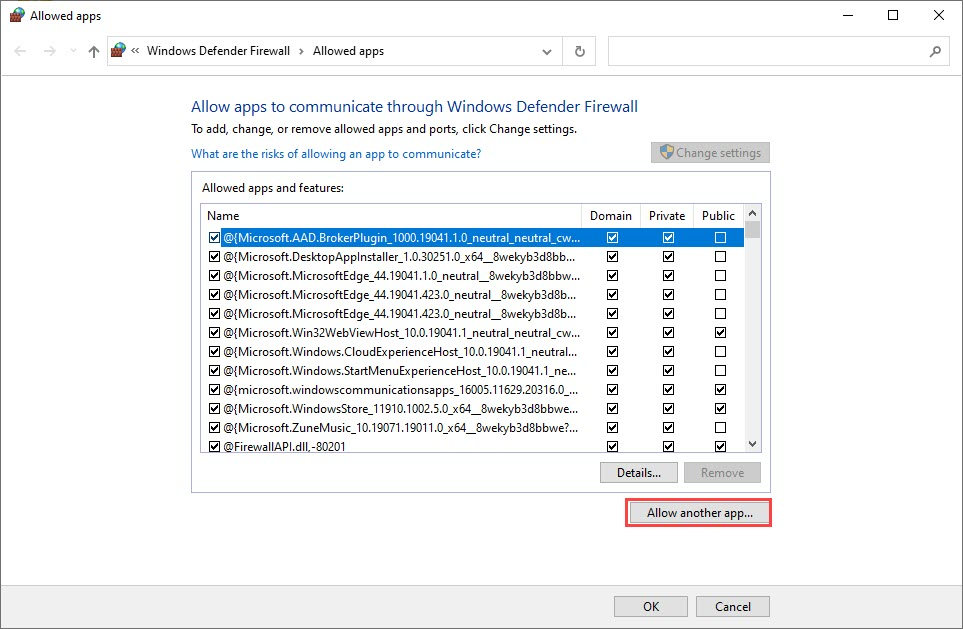Go up one level with Up arrow

point(93,52)
